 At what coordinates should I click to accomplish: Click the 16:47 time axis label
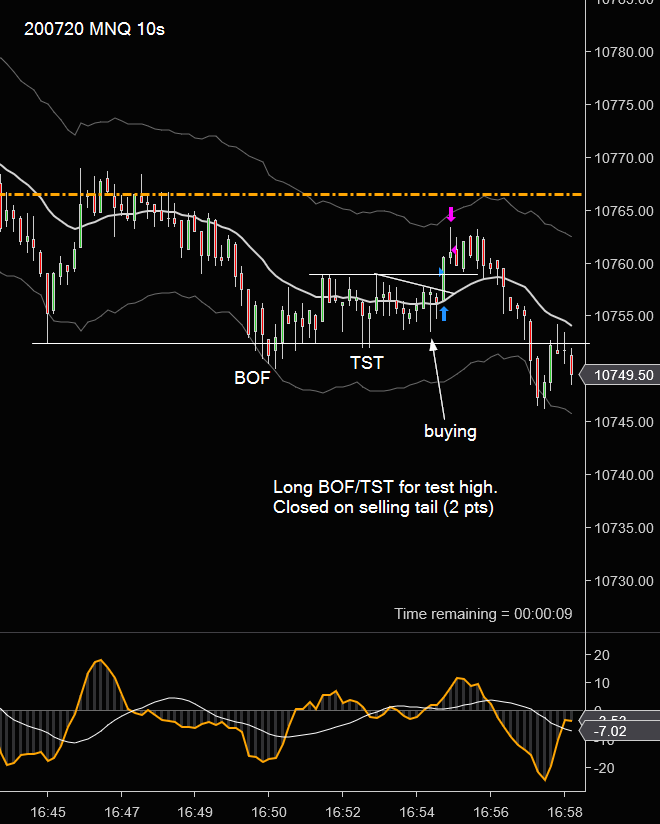pos(122,812)
